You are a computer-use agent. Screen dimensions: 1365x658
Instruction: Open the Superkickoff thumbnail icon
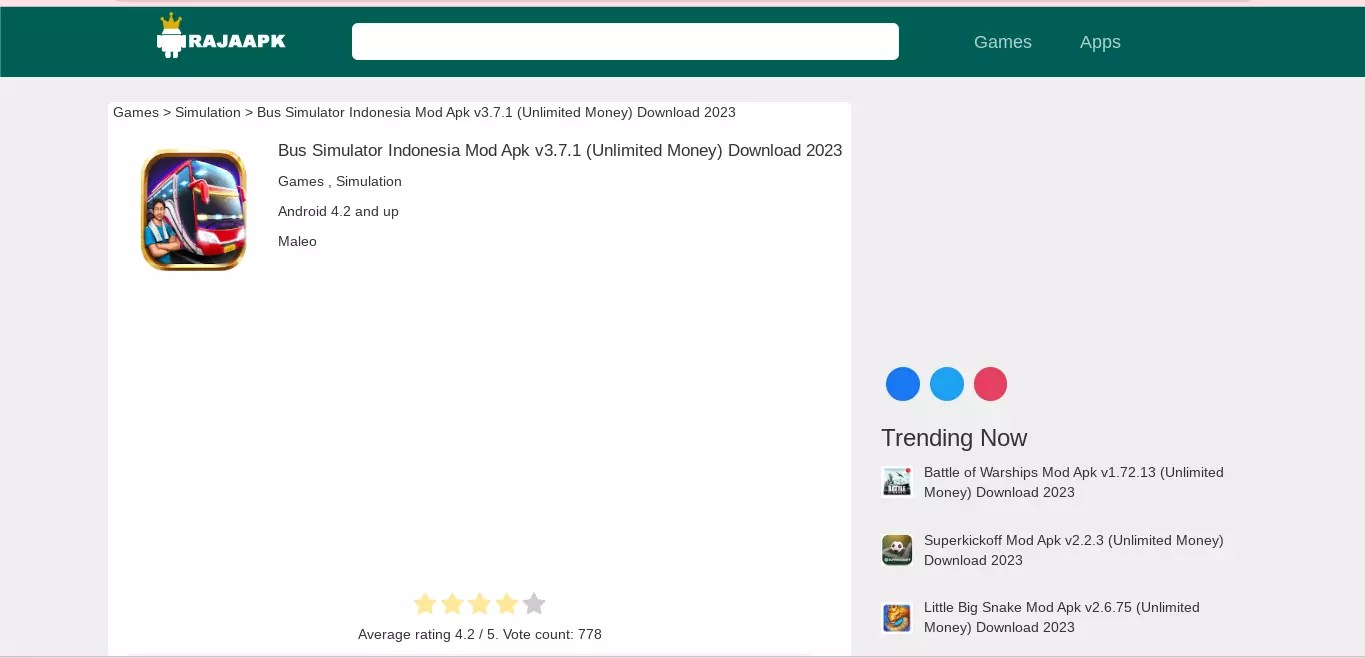coord(897,550)
